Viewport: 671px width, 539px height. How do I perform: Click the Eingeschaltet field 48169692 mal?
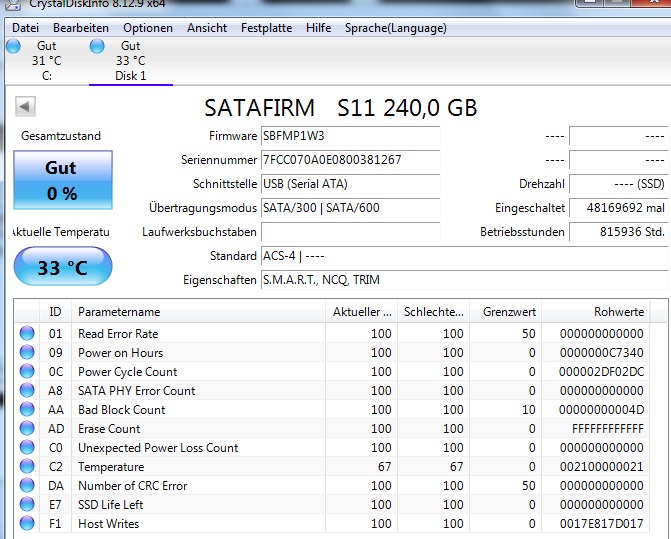[x=618, y=208]
